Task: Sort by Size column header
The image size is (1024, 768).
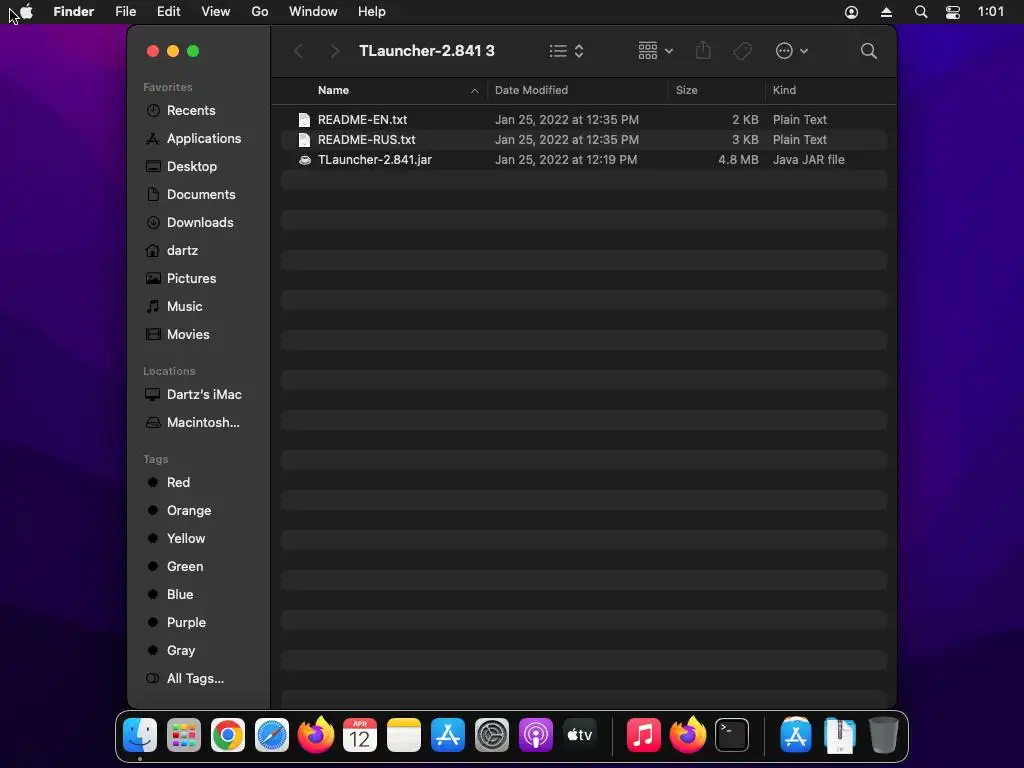Action: coord(686,90)
